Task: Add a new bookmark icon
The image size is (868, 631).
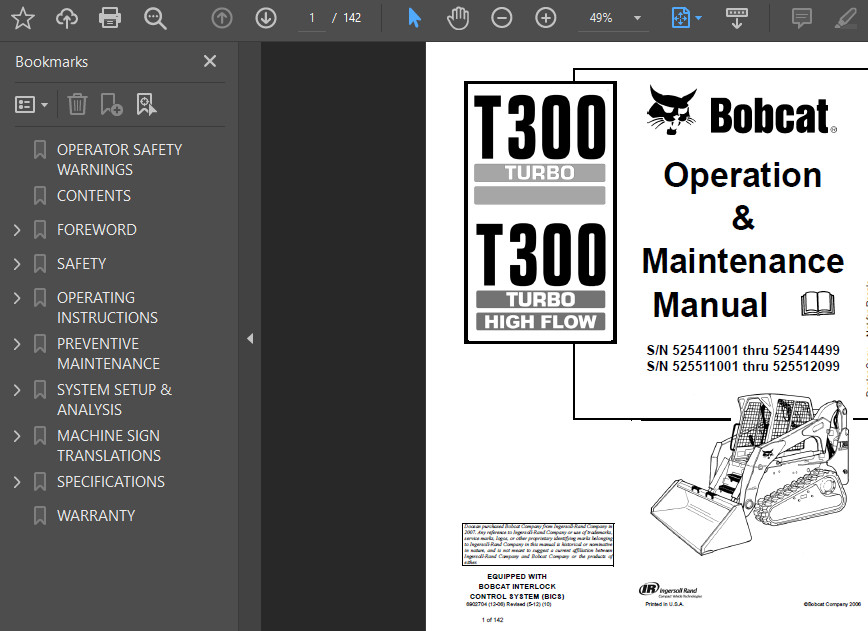Action: click(x=111, y=104)
